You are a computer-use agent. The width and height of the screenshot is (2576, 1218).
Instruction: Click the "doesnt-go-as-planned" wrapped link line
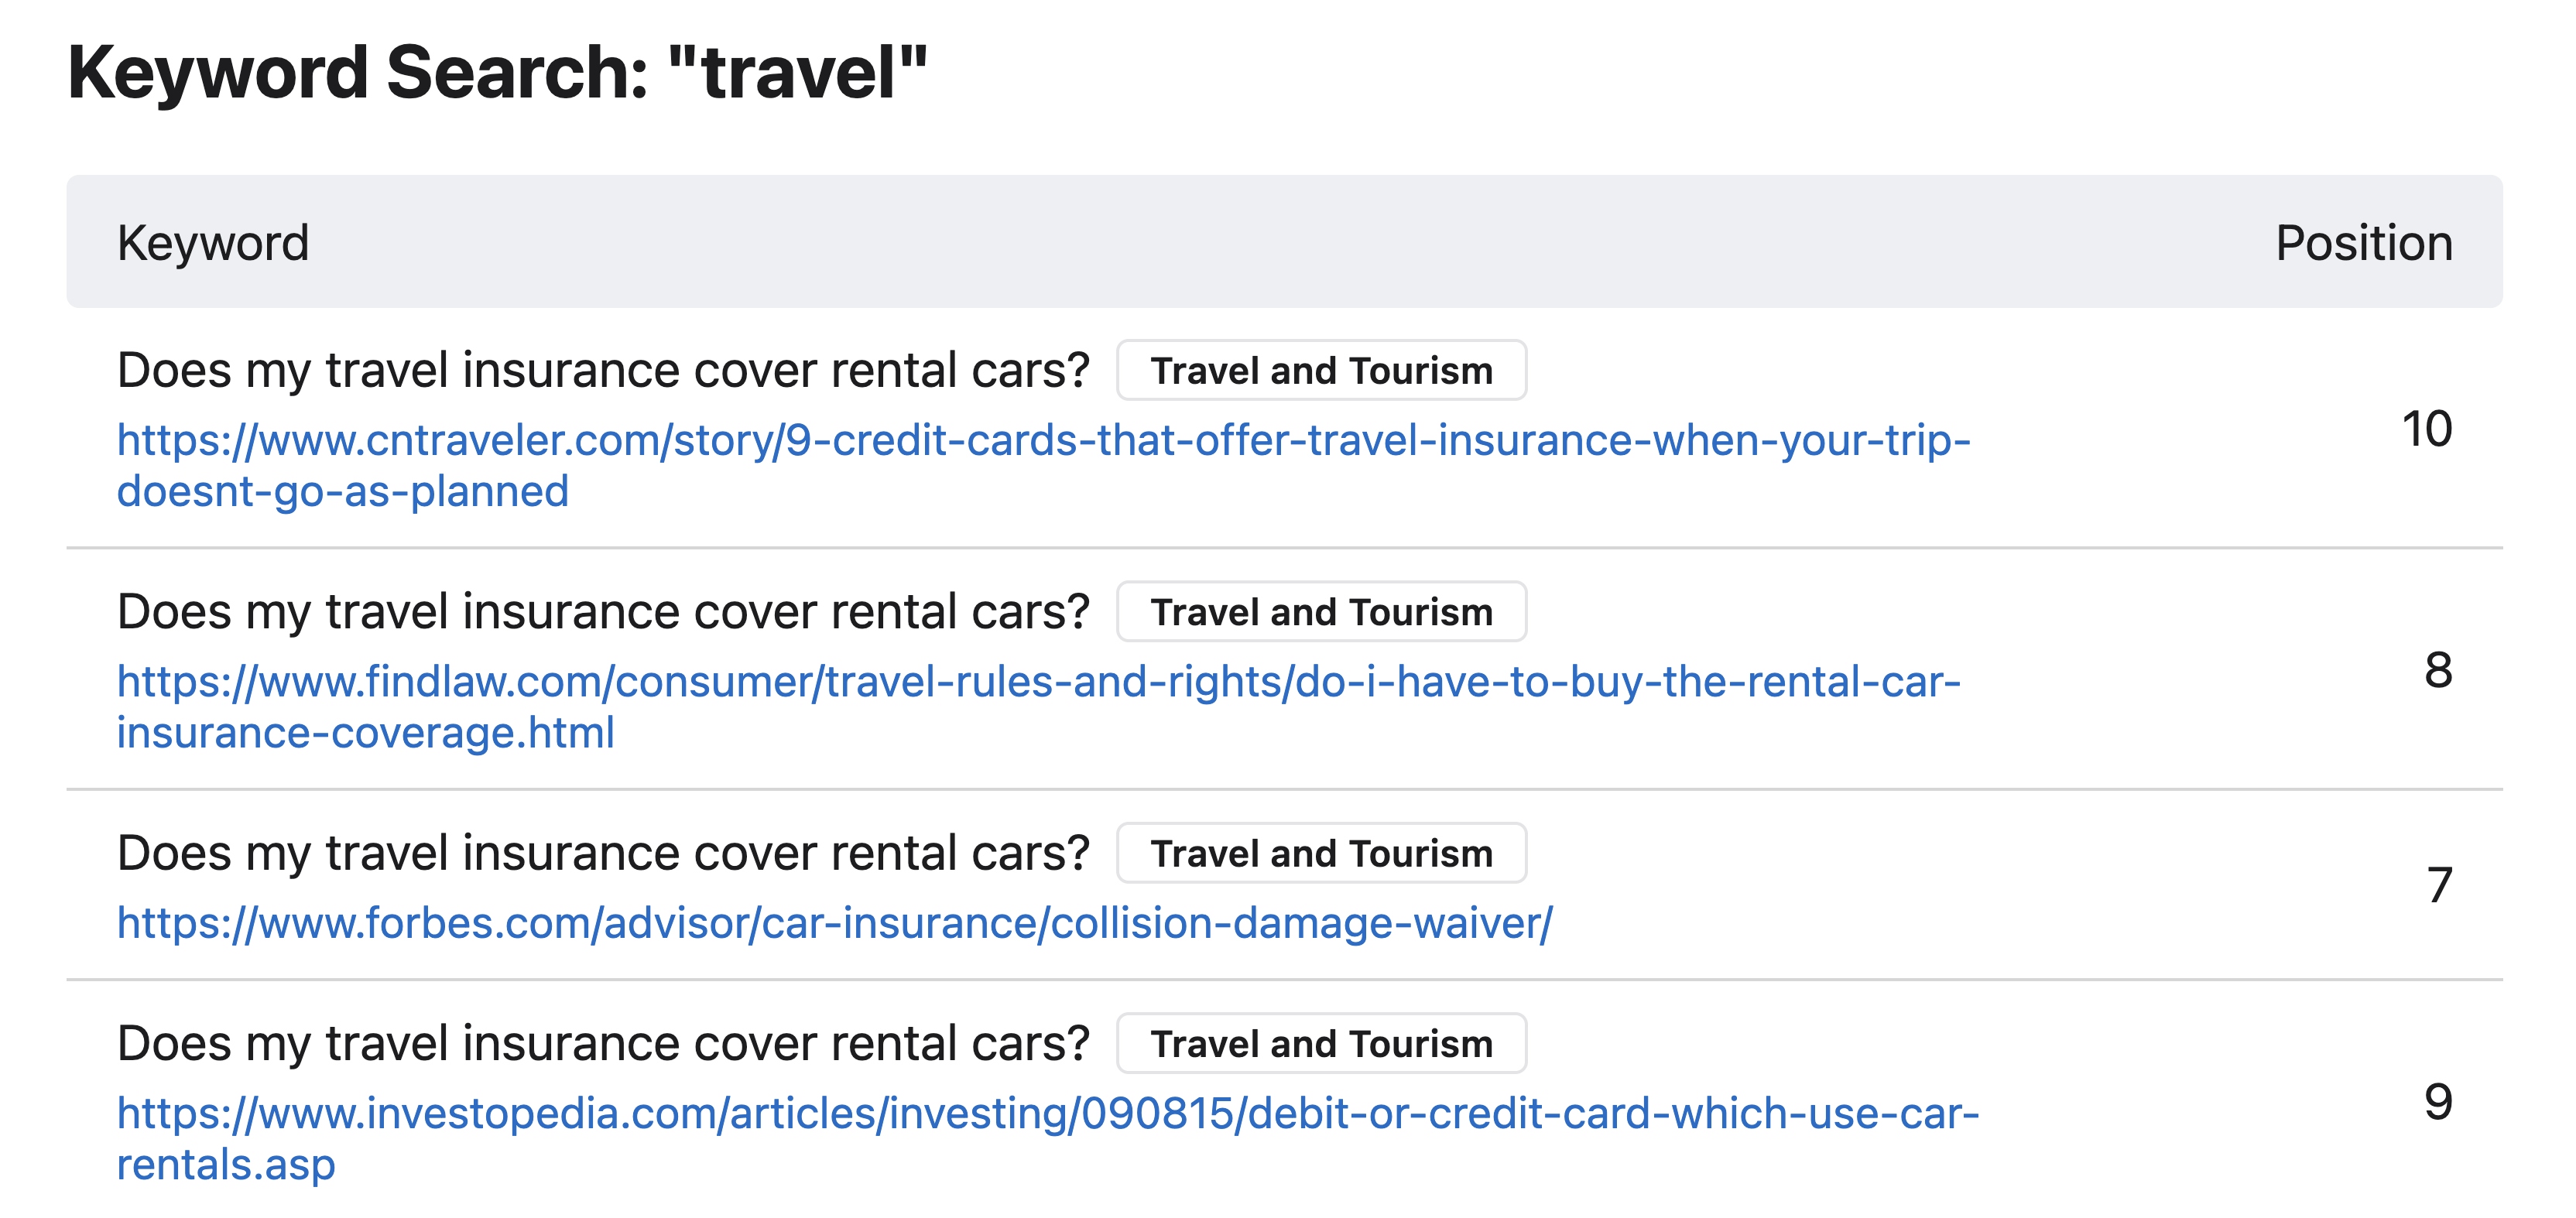(343, 492)
